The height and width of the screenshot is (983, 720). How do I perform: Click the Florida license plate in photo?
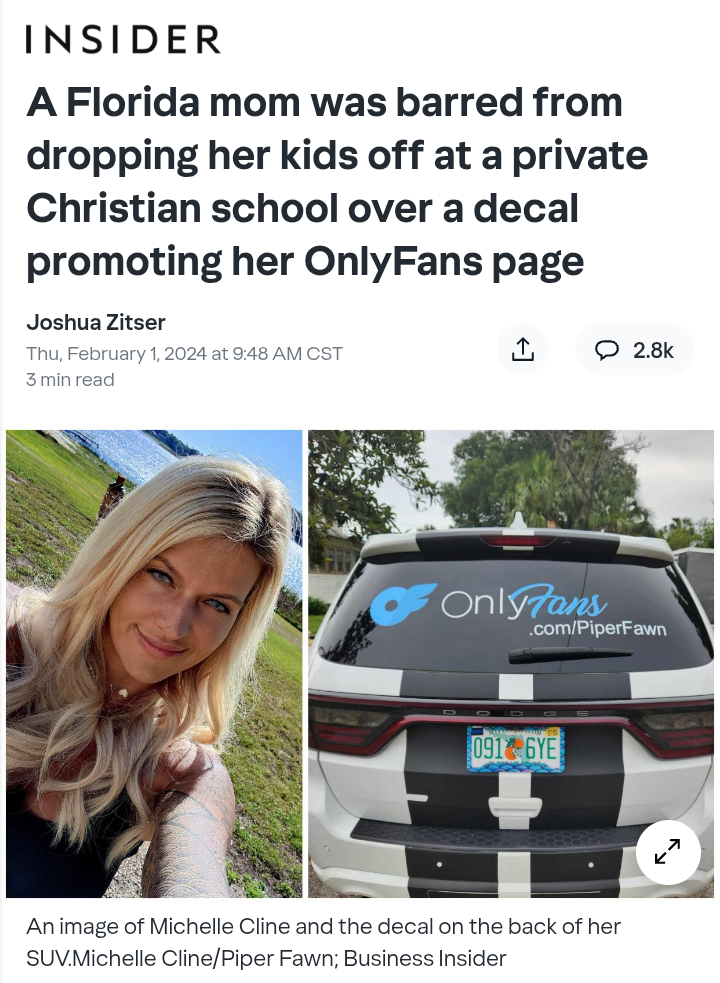pos(516,749)
